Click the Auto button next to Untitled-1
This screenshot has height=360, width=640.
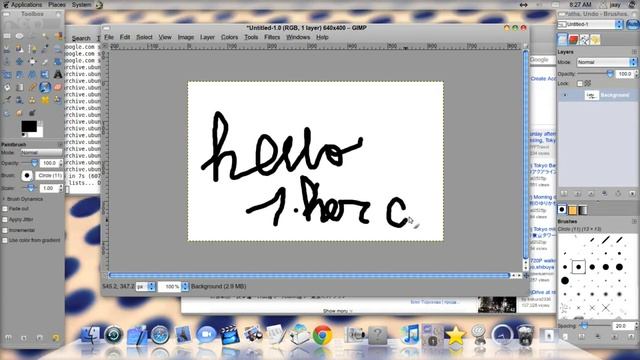click(x=632, y=24)
